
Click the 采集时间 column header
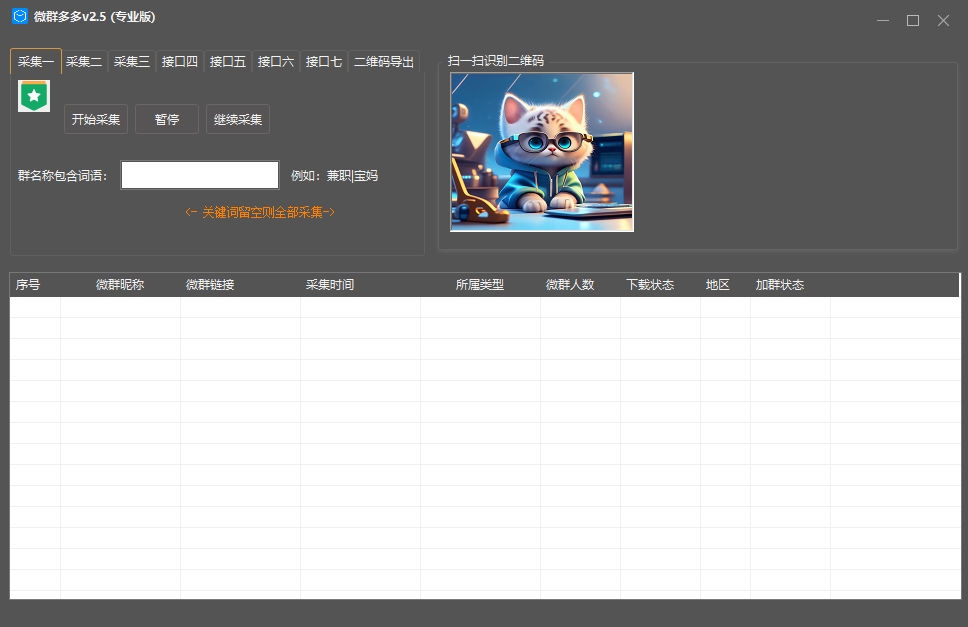pos(330,284)
